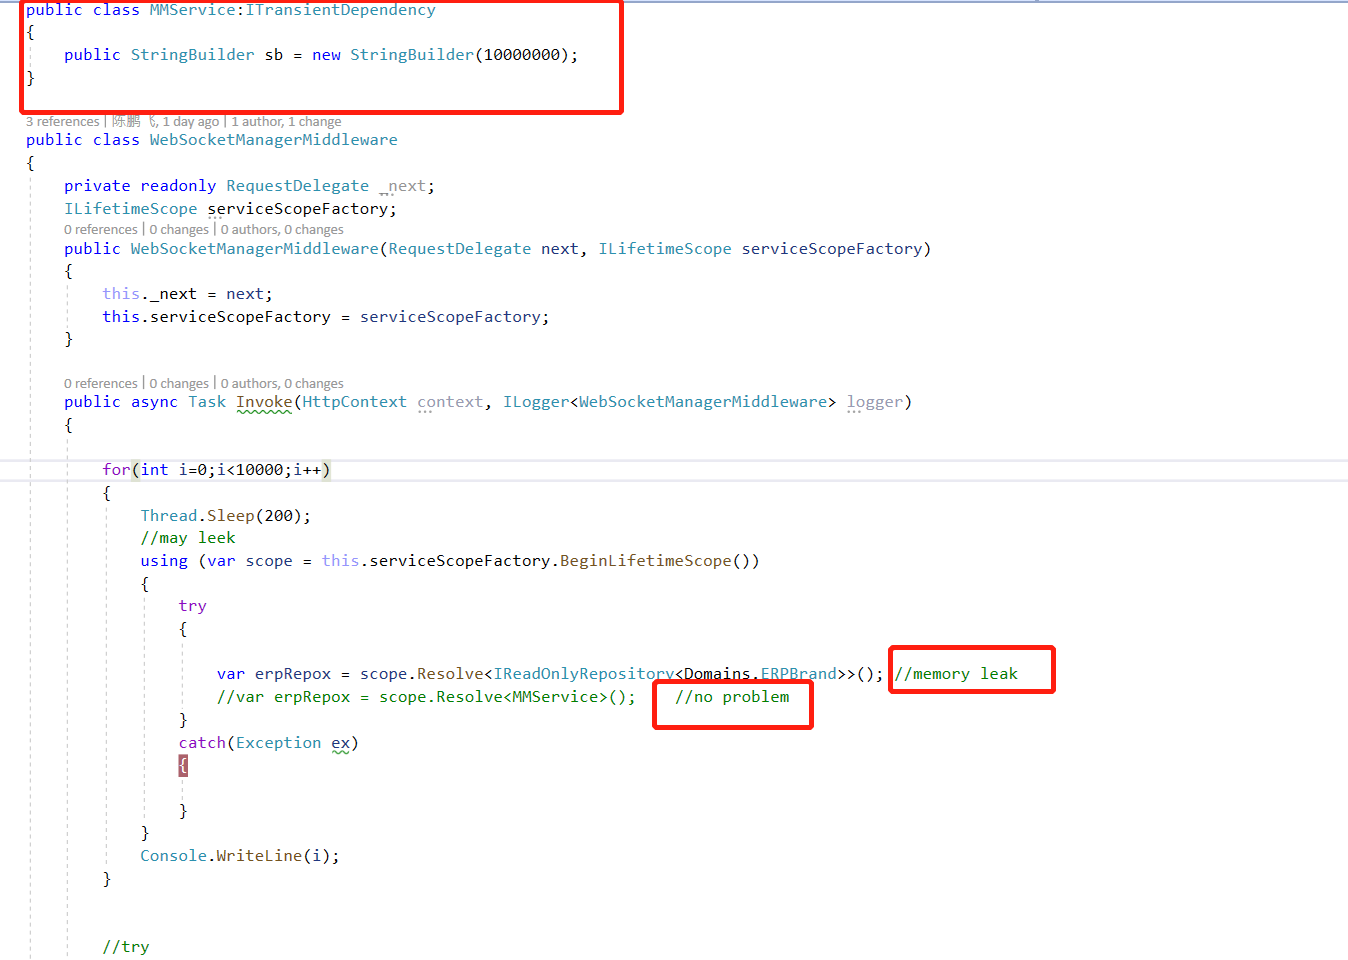Place cursor on the MMService class name
1348x960 pixels.
(x=192, y=10)
